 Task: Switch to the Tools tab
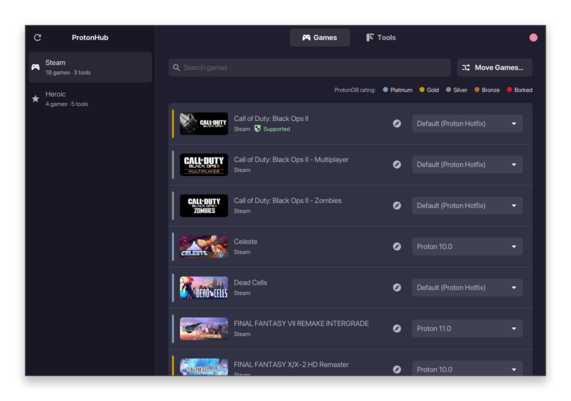tap(381, 38)
